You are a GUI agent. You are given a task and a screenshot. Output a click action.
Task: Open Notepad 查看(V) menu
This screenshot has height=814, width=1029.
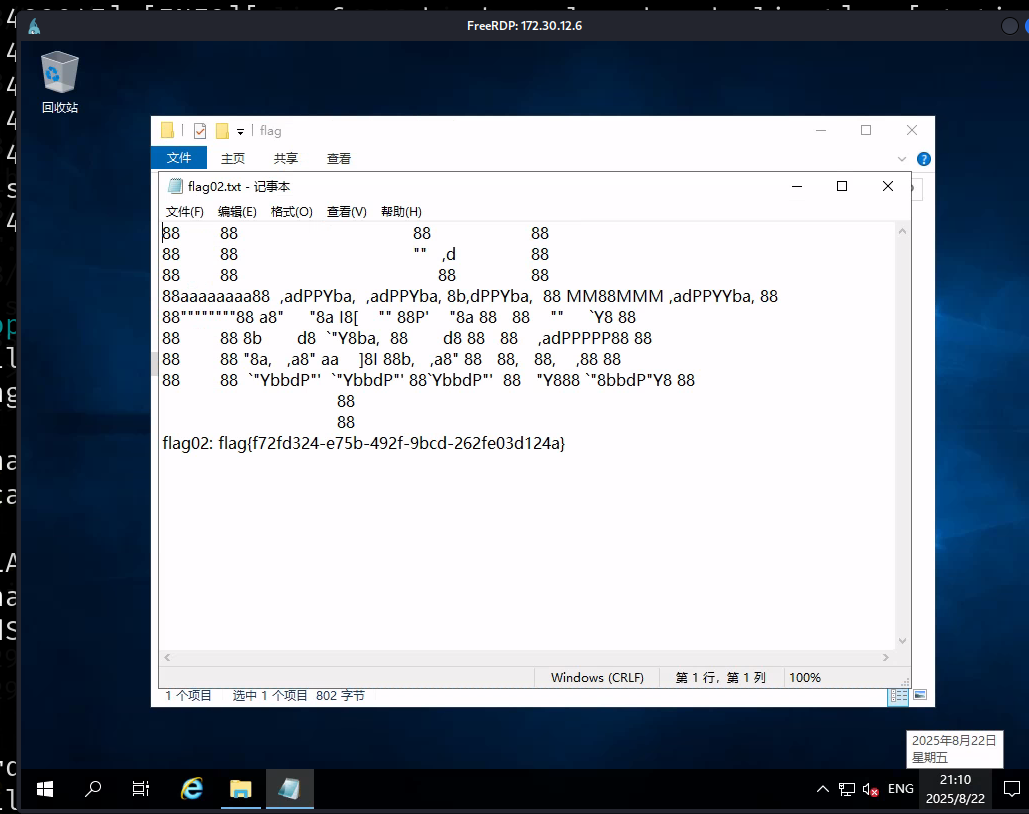346,211
